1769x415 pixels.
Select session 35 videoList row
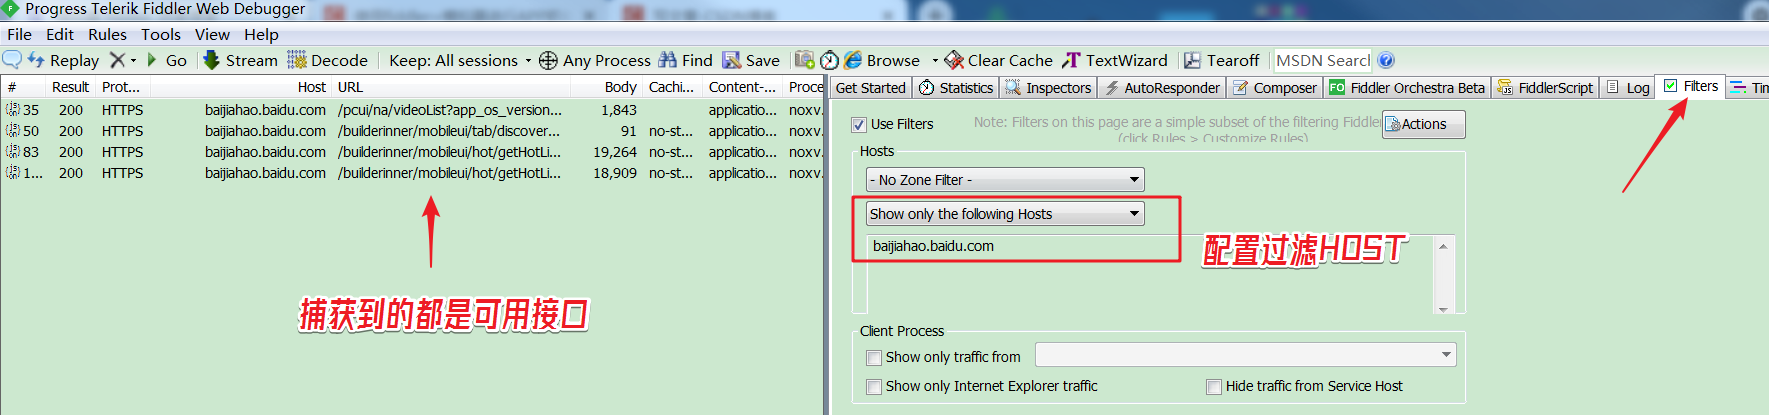(411, 110)
